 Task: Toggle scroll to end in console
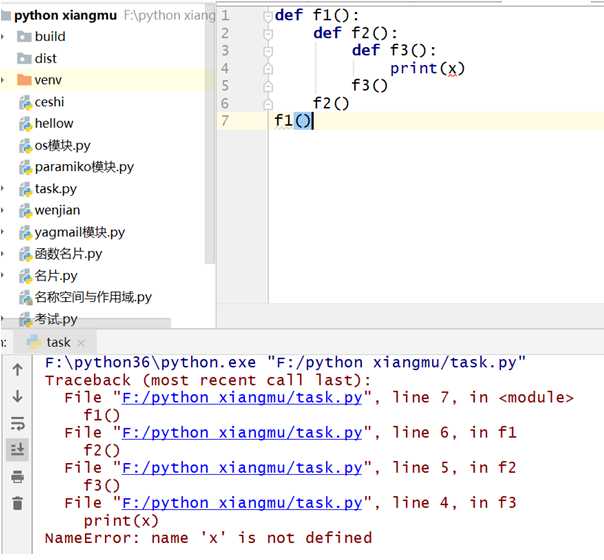coord(17,449)
